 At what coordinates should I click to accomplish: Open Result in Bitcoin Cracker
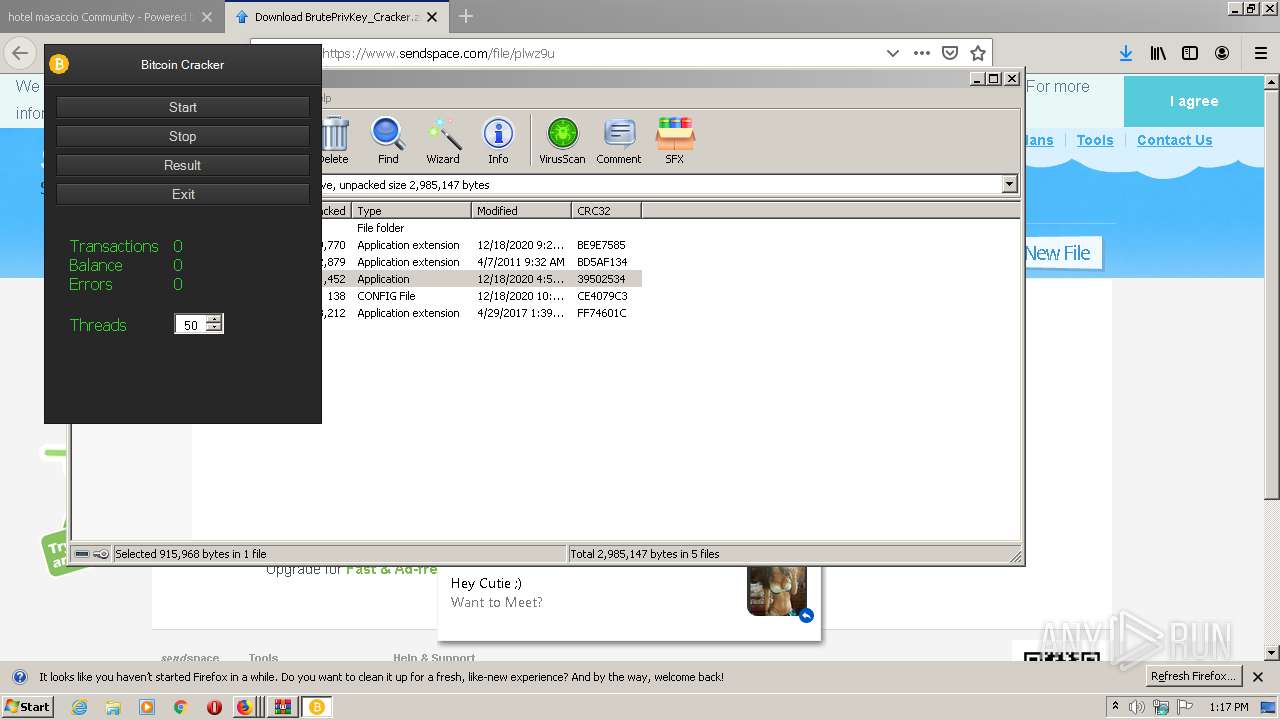tap(183, 165)
